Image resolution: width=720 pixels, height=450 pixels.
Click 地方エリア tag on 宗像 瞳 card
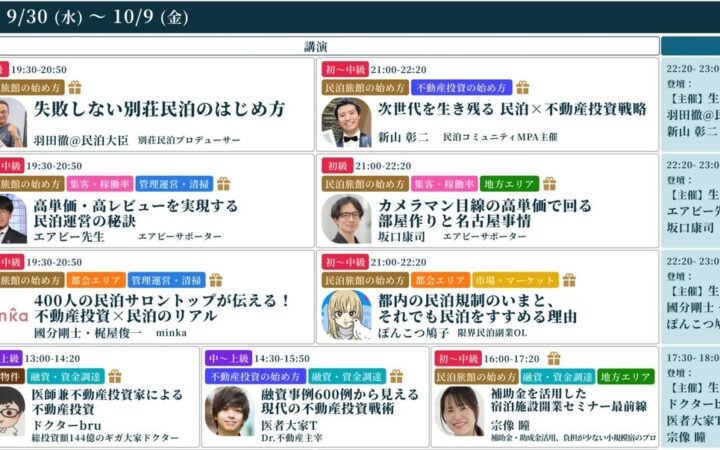(x=625, y=377)
